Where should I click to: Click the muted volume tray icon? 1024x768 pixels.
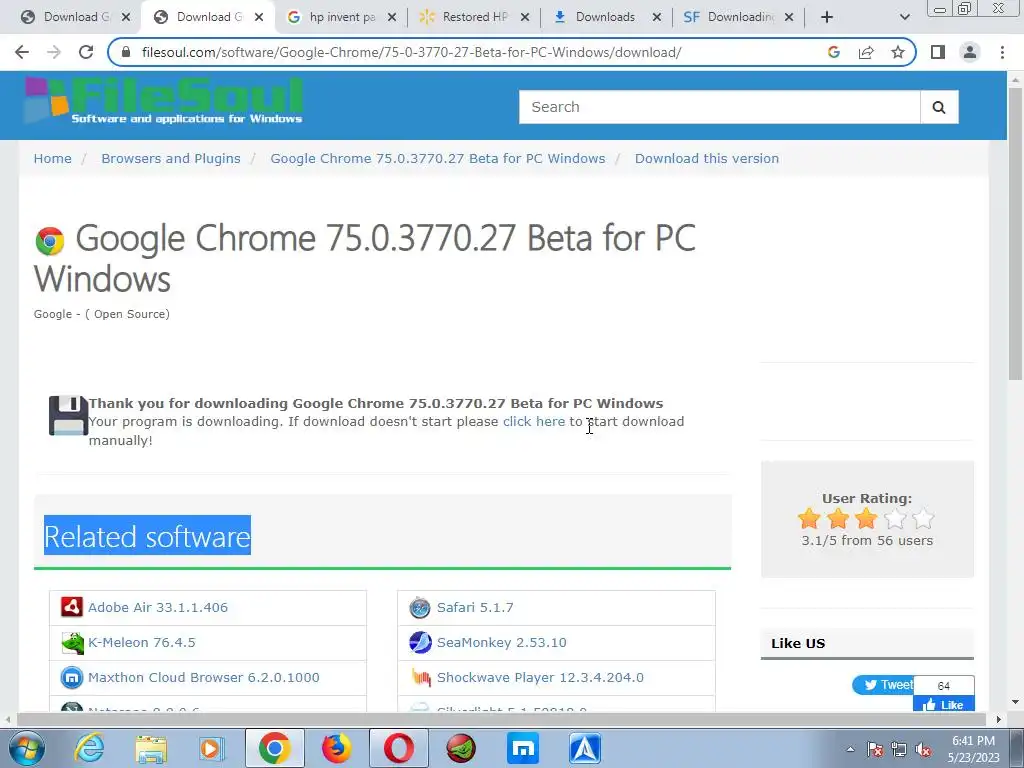coord(923,750)
